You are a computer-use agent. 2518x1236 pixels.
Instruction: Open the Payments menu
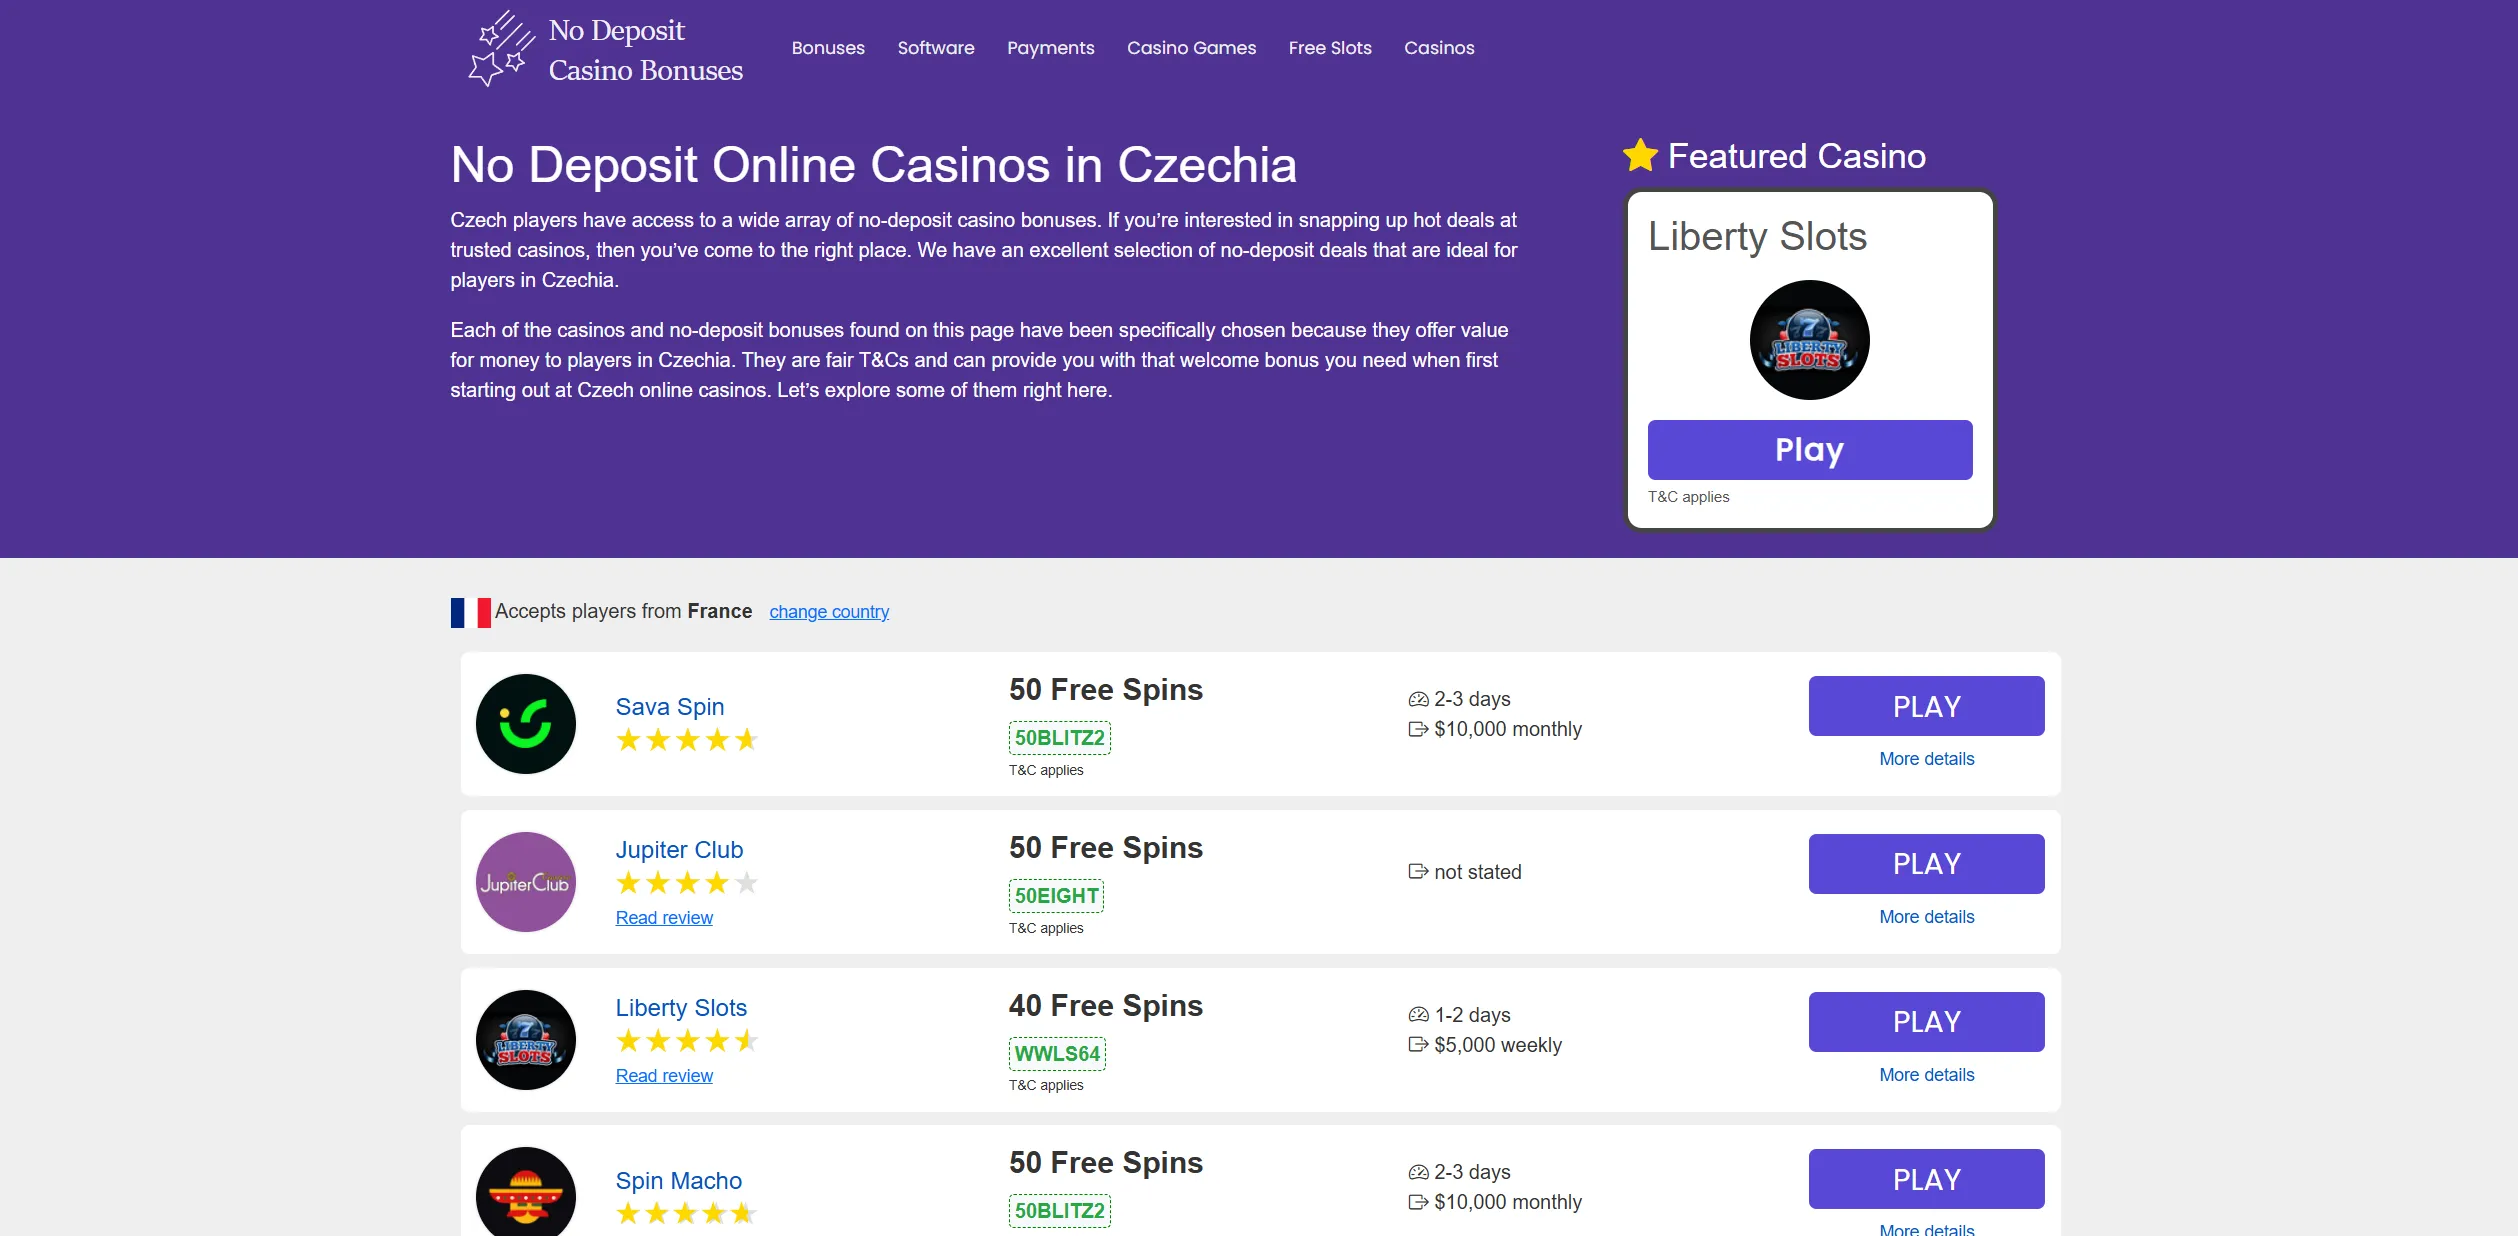point(1050,48)
